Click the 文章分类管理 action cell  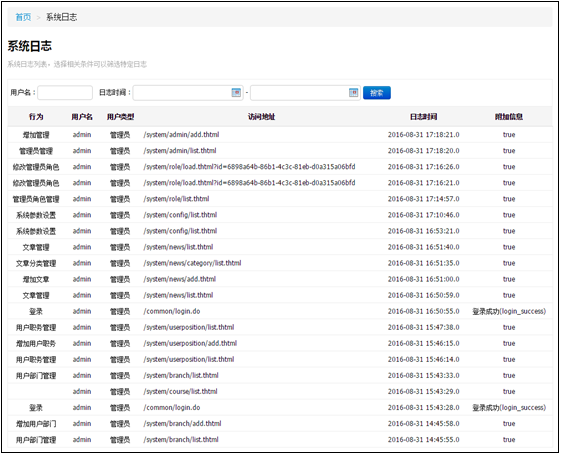tap(36, 263)
